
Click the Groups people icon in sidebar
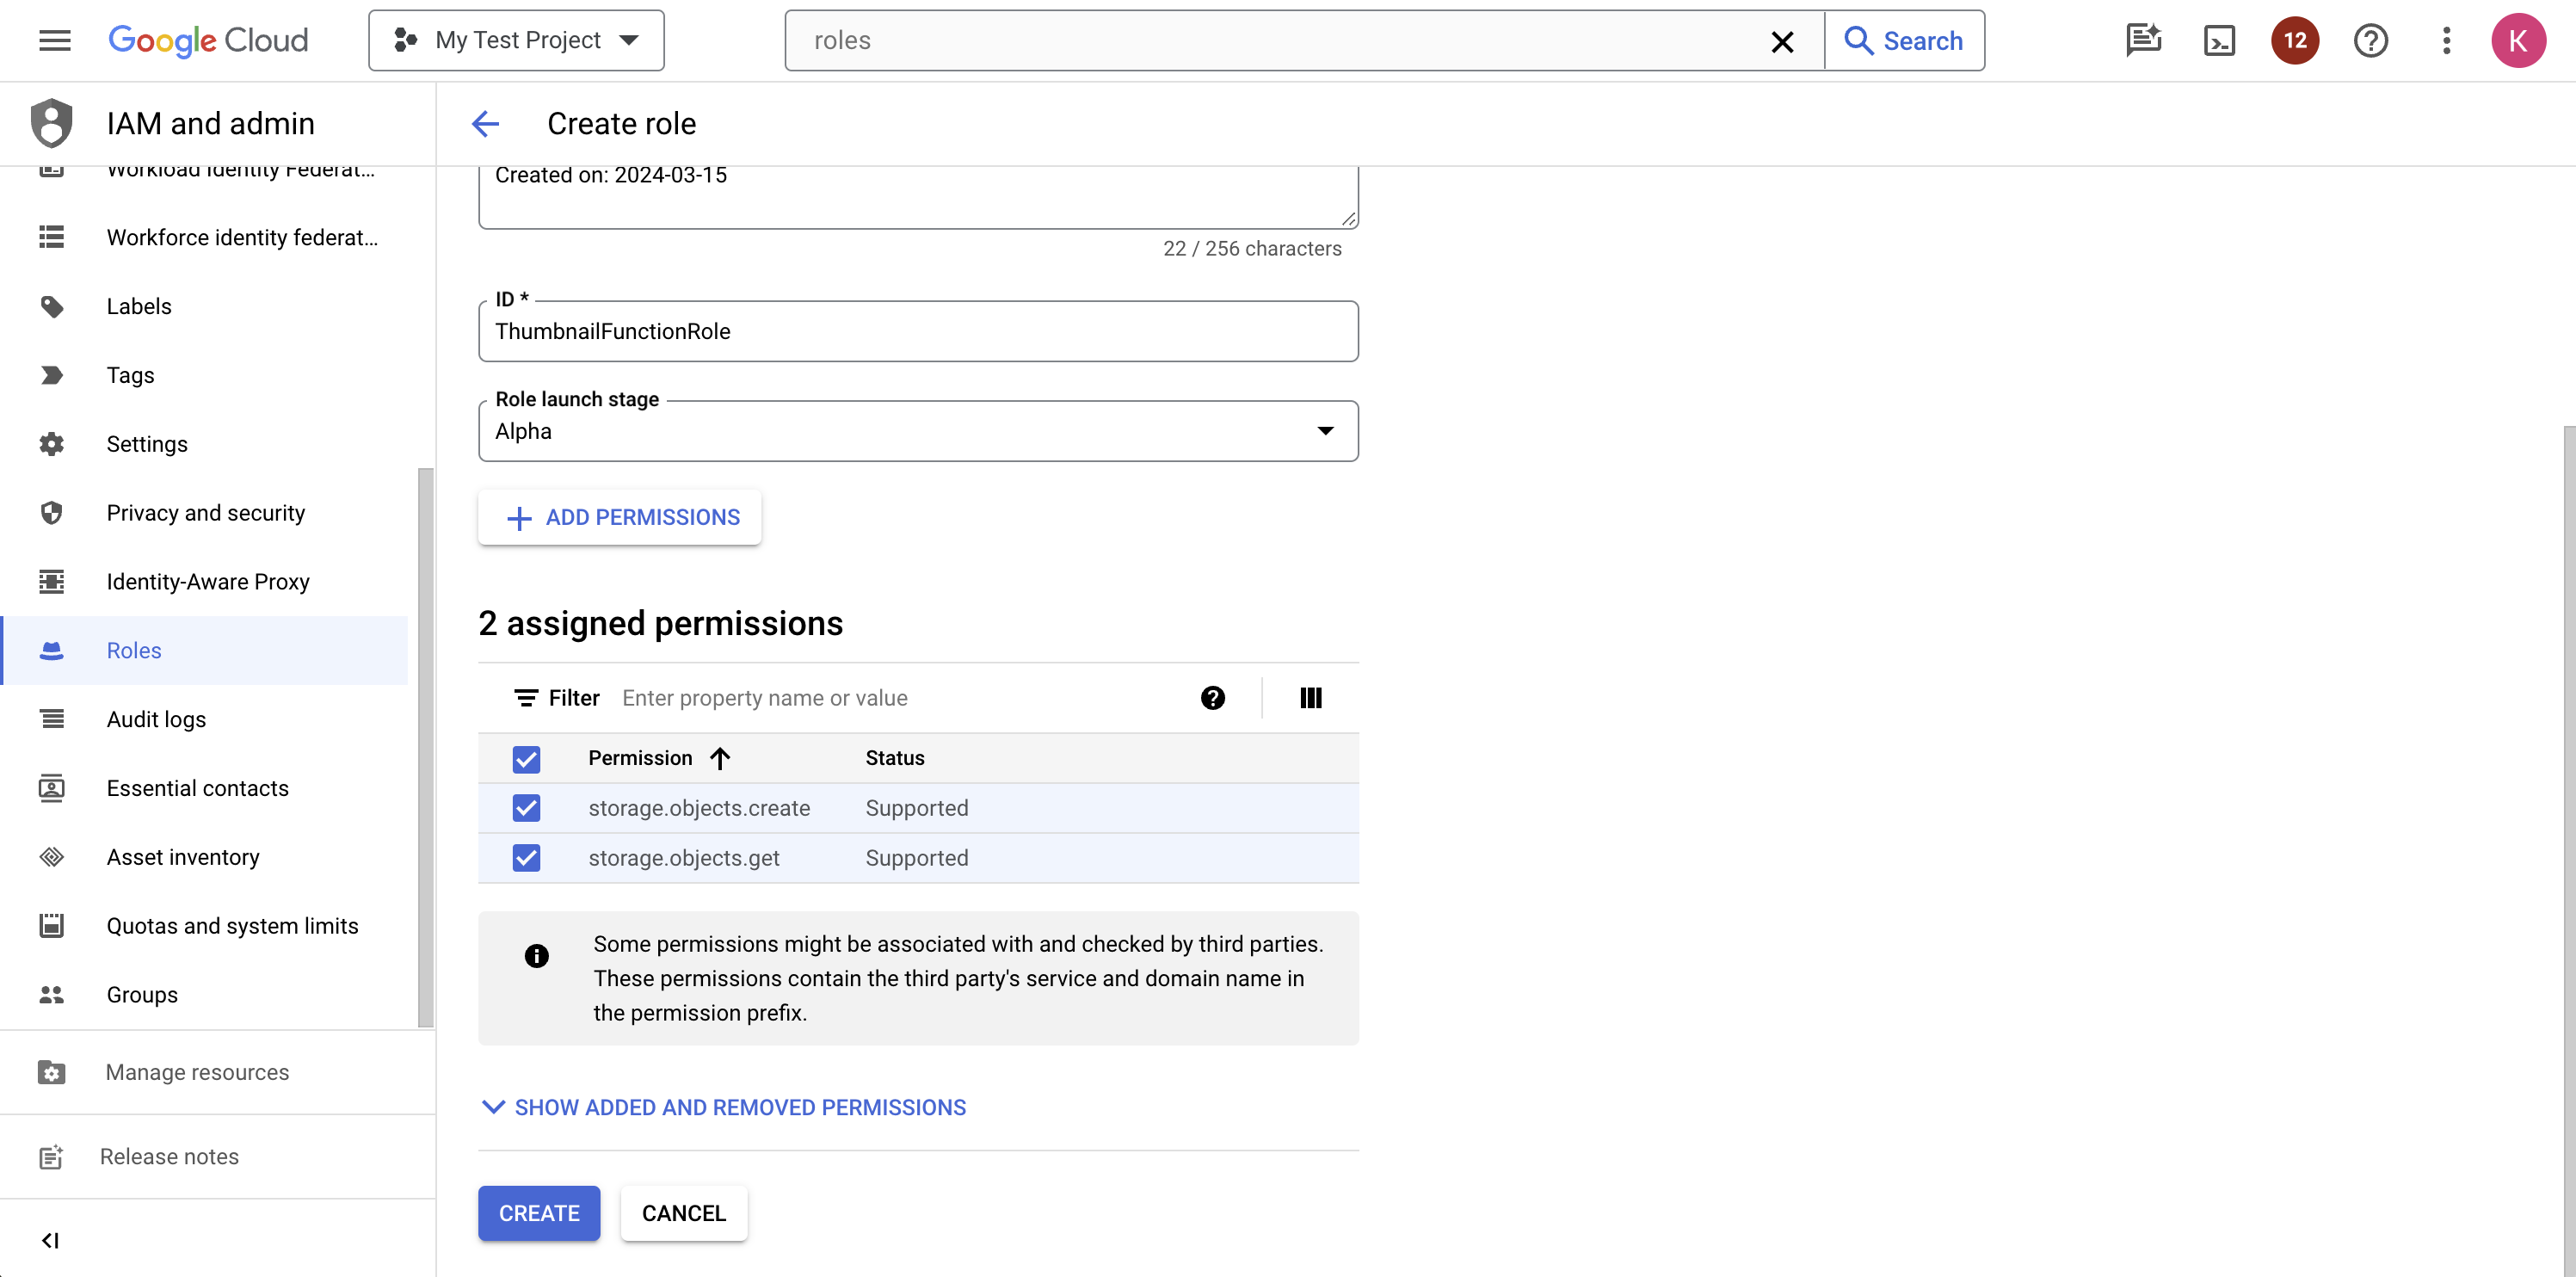tap(51, 994)
